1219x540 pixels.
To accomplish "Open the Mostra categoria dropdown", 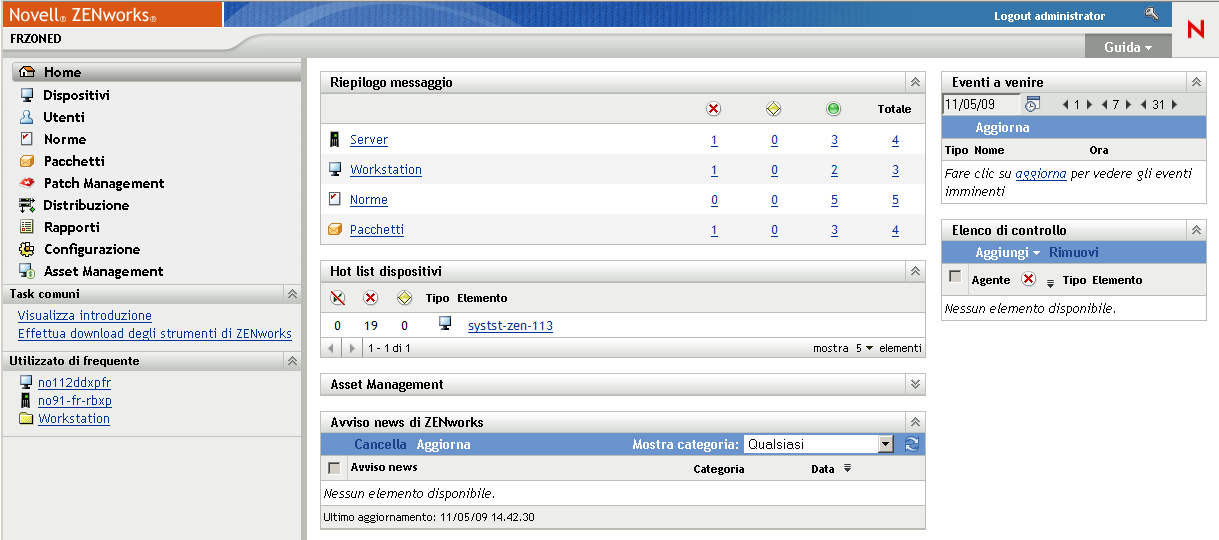I will 818,445.
